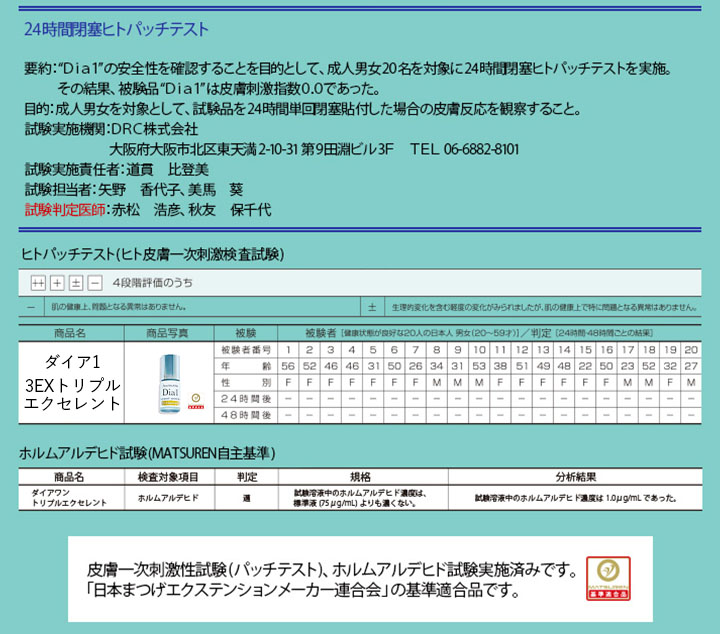Click the phone number TEL 06-6882-8101
The height and width of the screenshot is (634, 720).
[465, 149]
